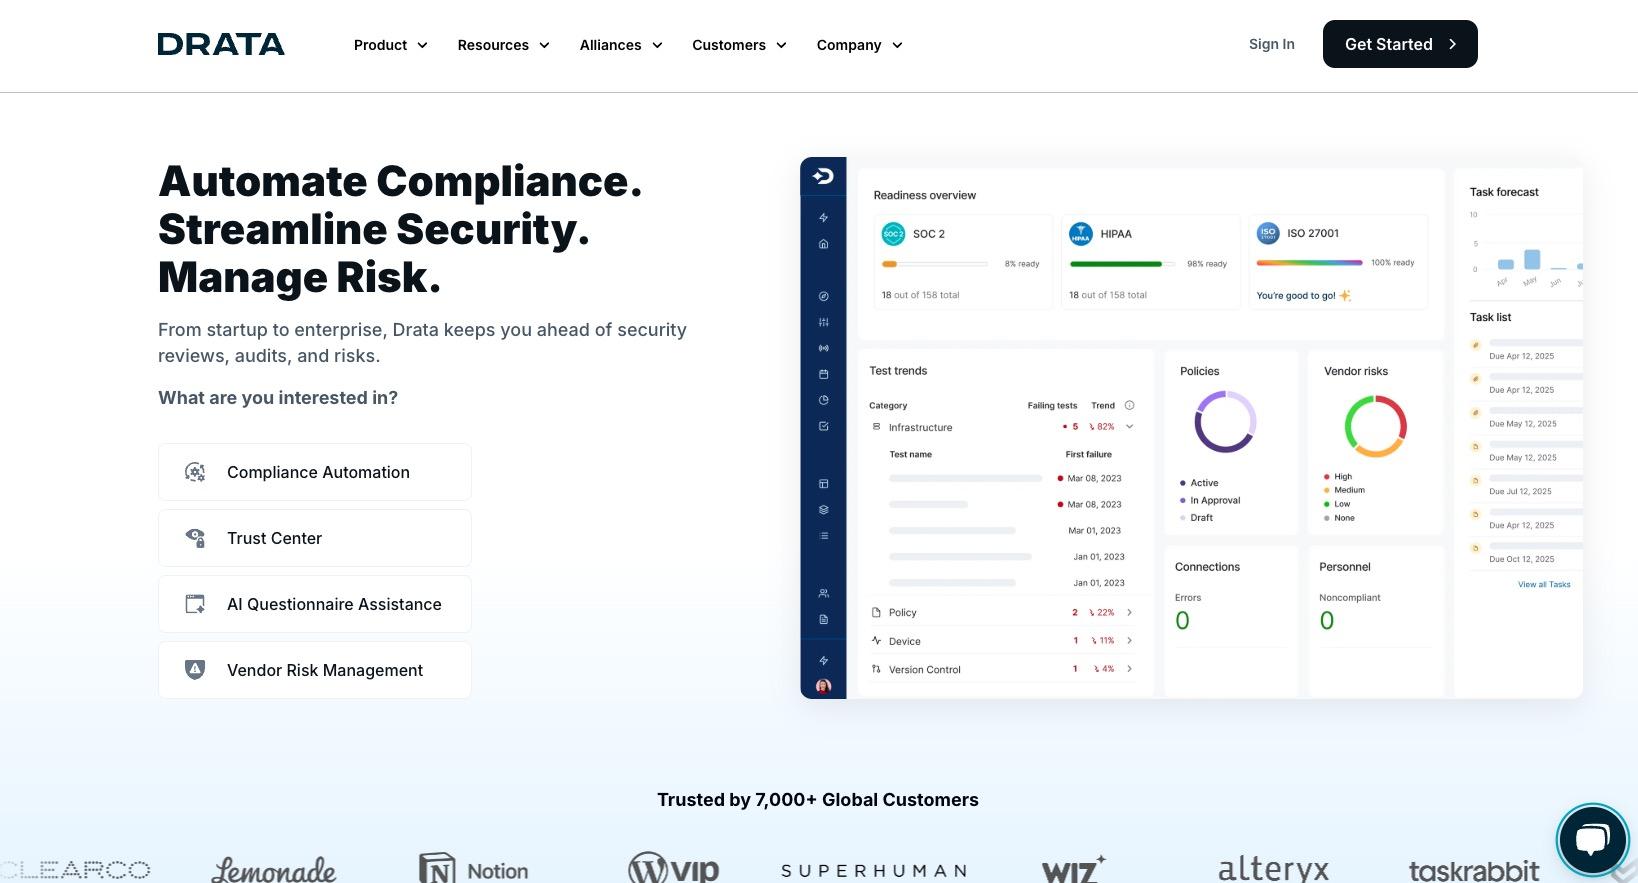Expand the Product menu

pos(390,45)
